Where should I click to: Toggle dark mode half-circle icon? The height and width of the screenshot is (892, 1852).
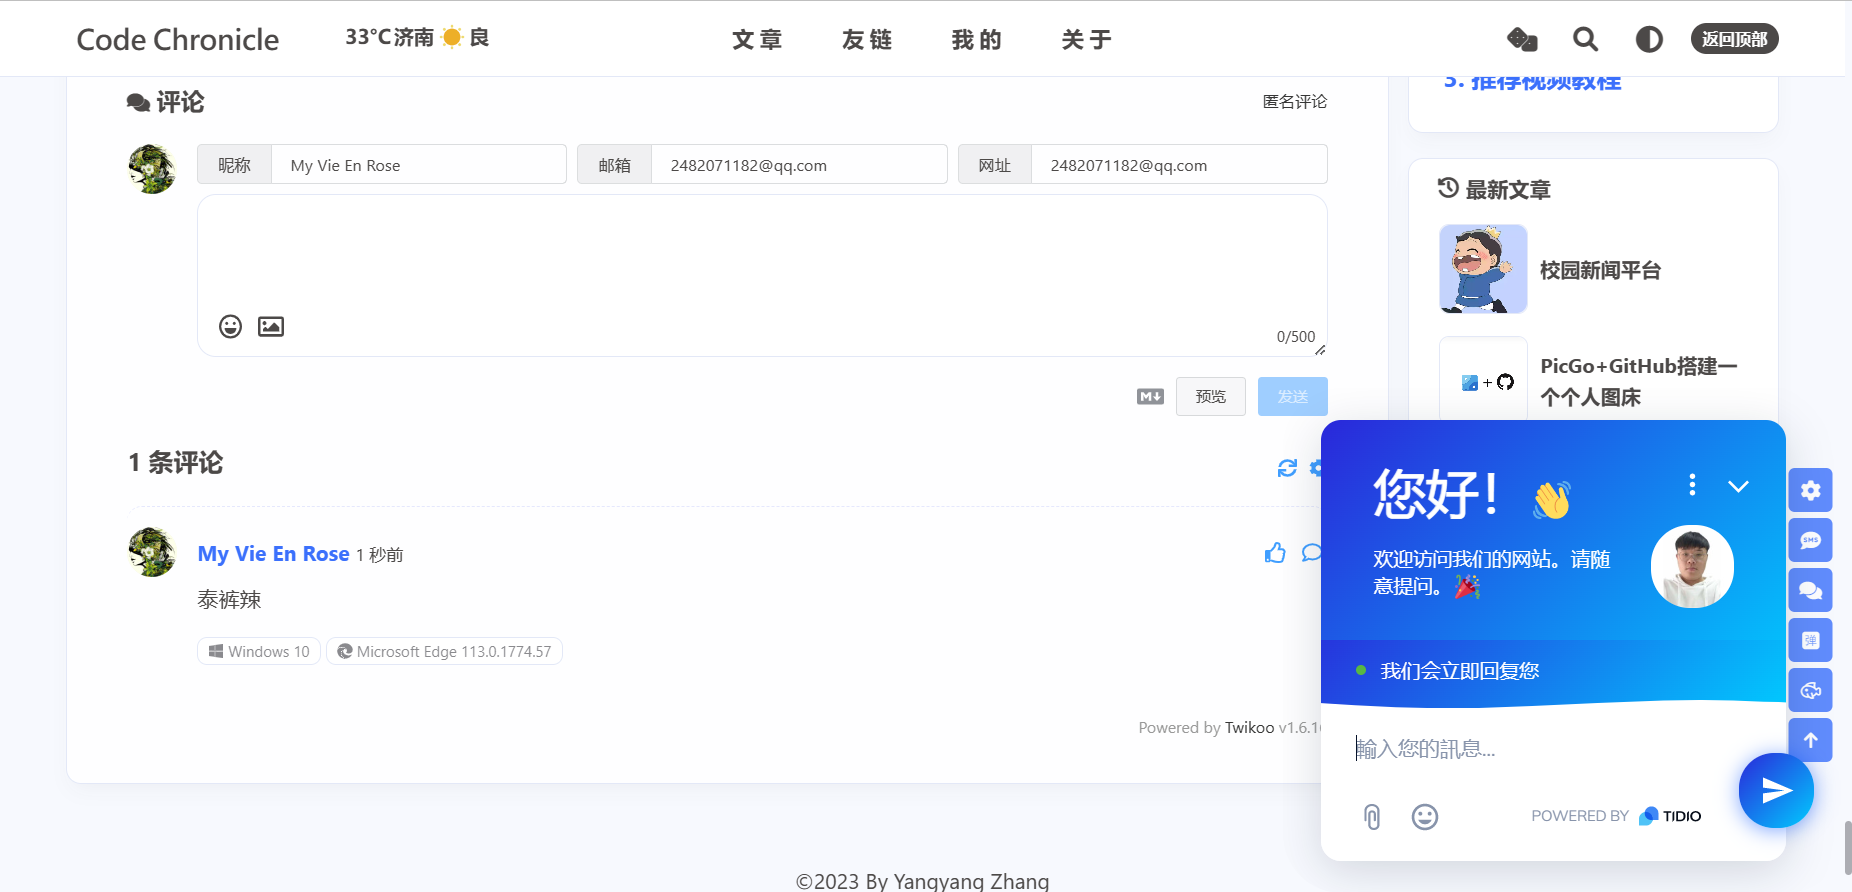tap(1649, 39)
